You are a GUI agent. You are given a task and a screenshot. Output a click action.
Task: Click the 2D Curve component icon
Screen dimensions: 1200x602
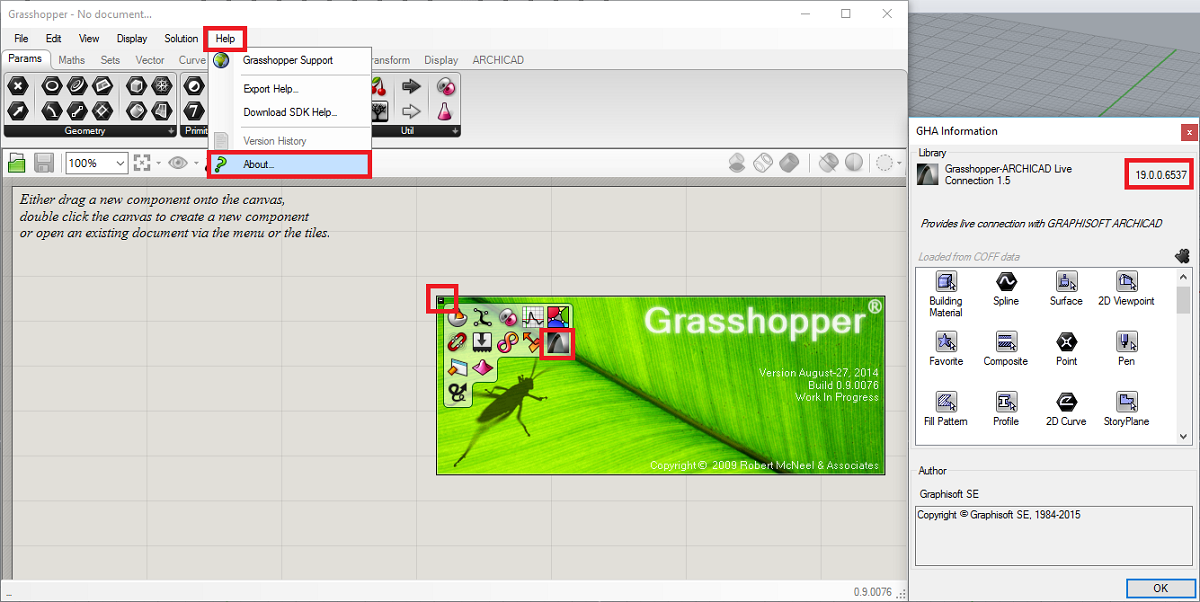point(1066,401)
